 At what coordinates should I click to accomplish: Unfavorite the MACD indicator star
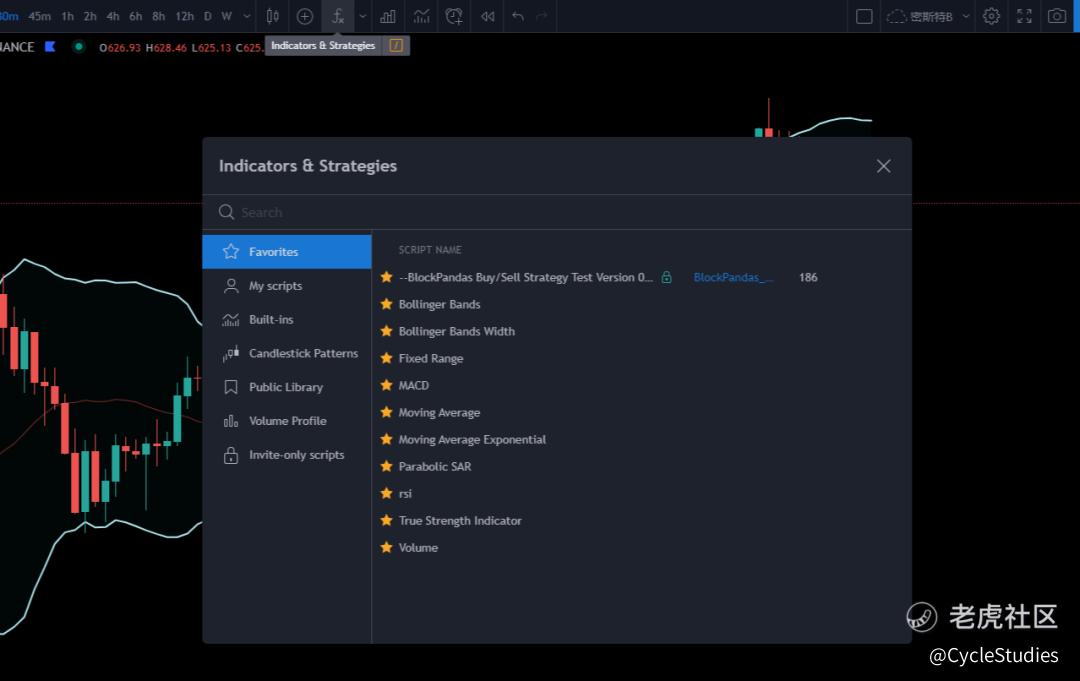[386, 385]
